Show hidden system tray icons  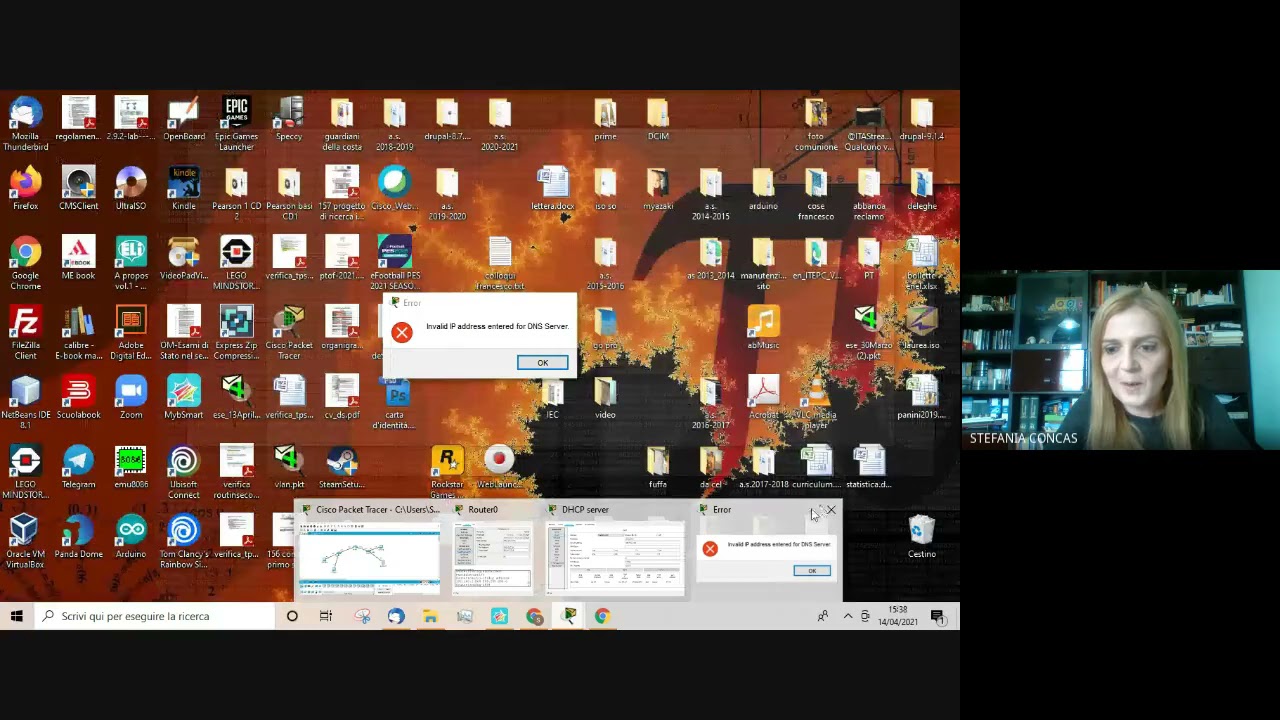pyautogui.click(x=848, y=616)
